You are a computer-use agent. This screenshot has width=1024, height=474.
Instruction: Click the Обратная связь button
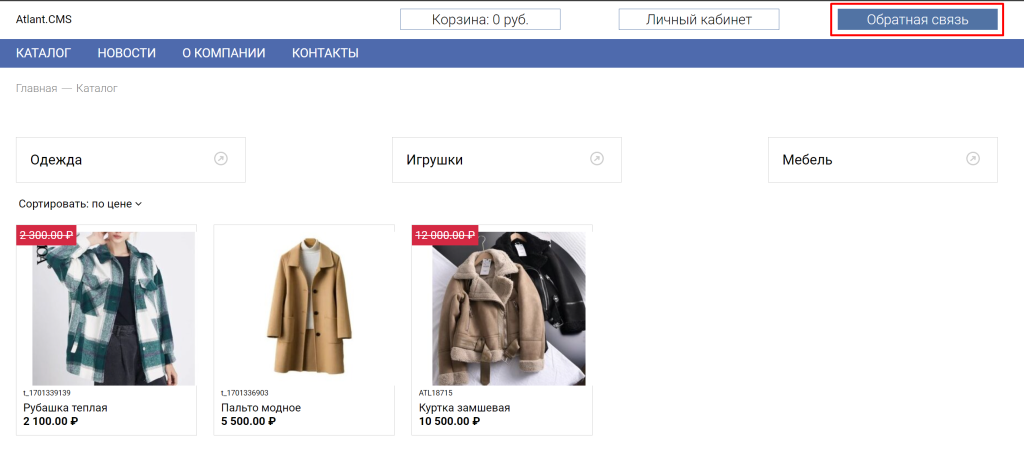pyautogui.click(x=918, y=20)
